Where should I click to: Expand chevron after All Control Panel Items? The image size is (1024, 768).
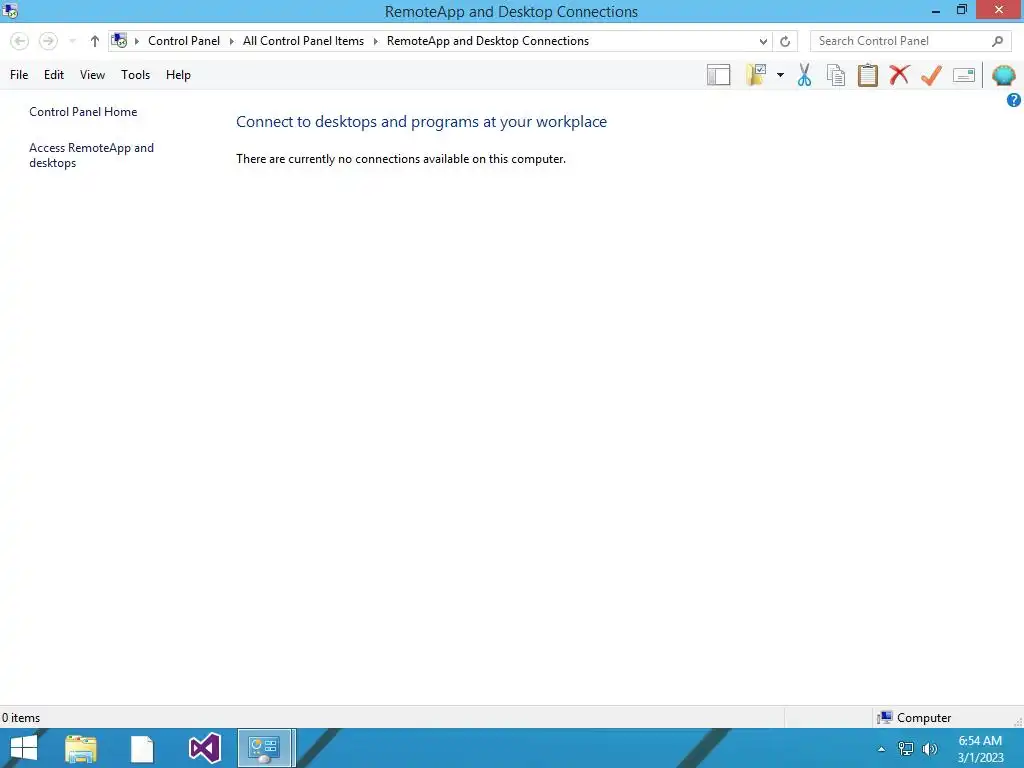click(x=376, y=41)
